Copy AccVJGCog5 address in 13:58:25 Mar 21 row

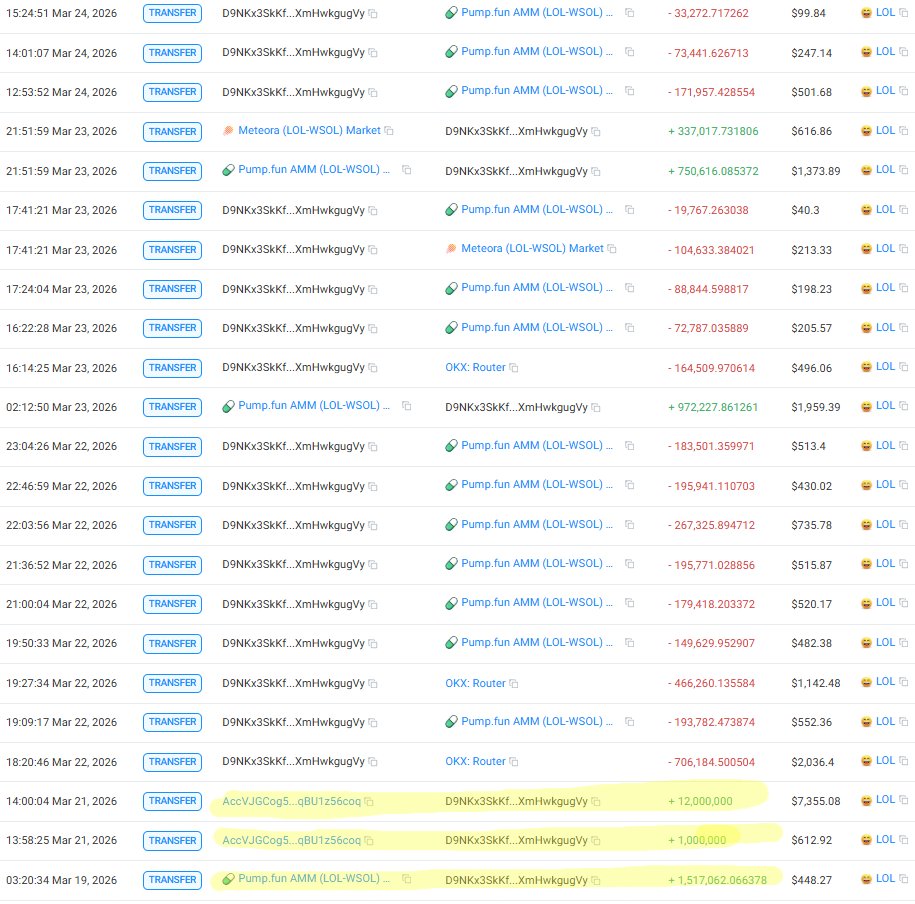click(369, 840)
